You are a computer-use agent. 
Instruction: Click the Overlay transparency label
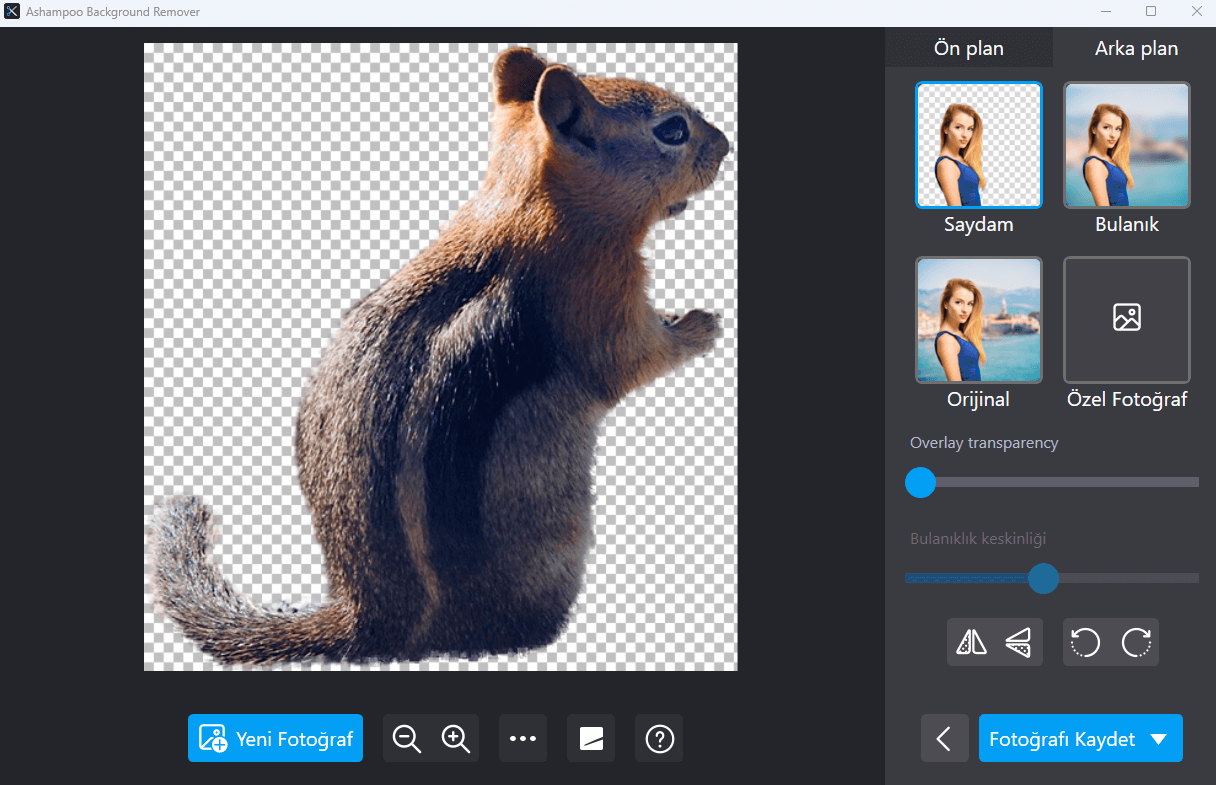tap(984, 443)
